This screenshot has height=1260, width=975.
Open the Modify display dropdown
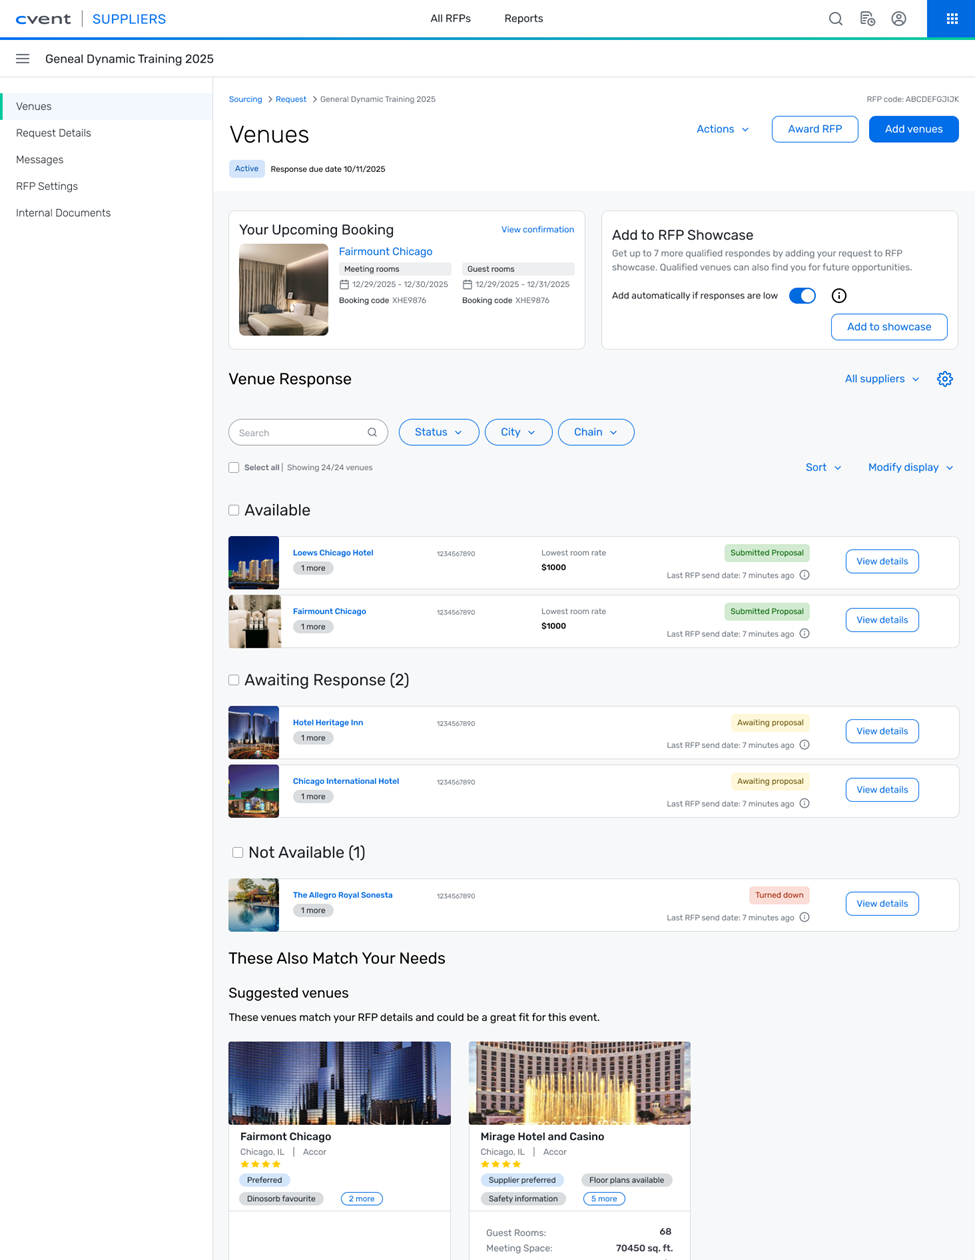click(910, 468)
